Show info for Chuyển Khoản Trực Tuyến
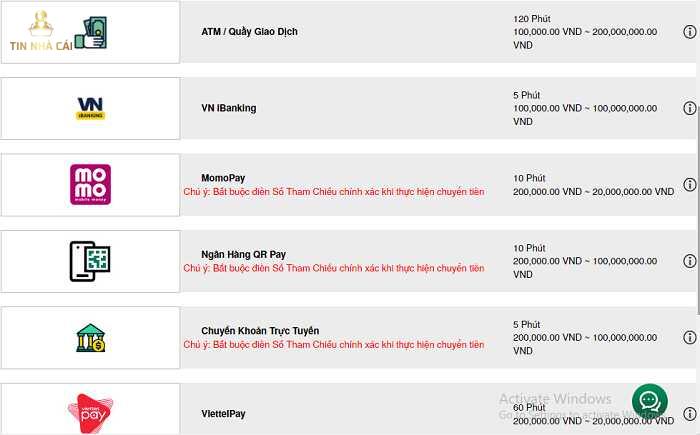The width and height of the screenshot is (700, 435). 689,338
